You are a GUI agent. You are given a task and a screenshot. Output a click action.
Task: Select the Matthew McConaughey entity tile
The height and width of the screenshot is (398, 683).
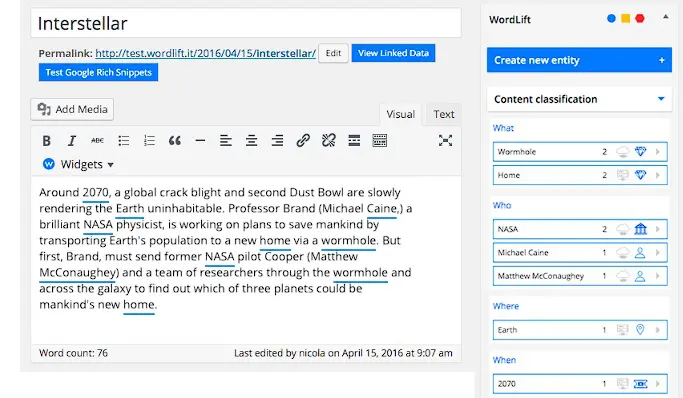click(580, 276)
